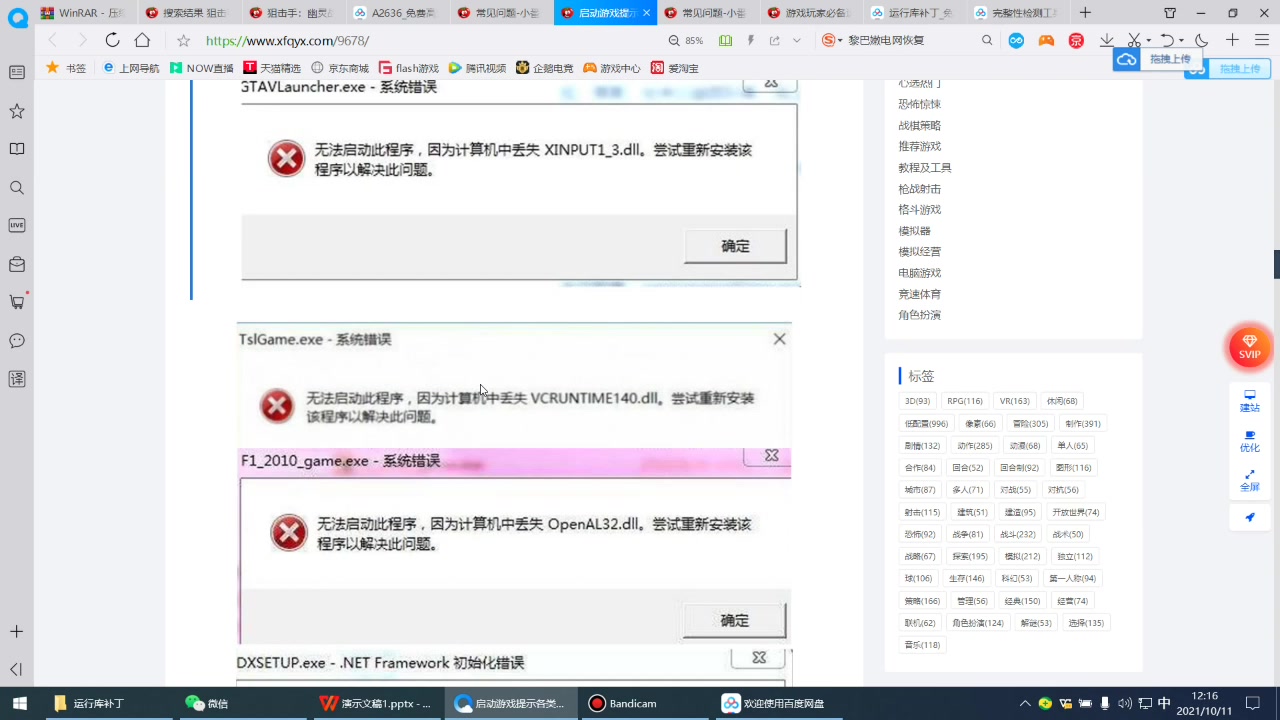This screenshot has width=1280, height=720.
Task: Click the search box with 黎巴嫩电网恢复
Action: (x=910, y=40)
